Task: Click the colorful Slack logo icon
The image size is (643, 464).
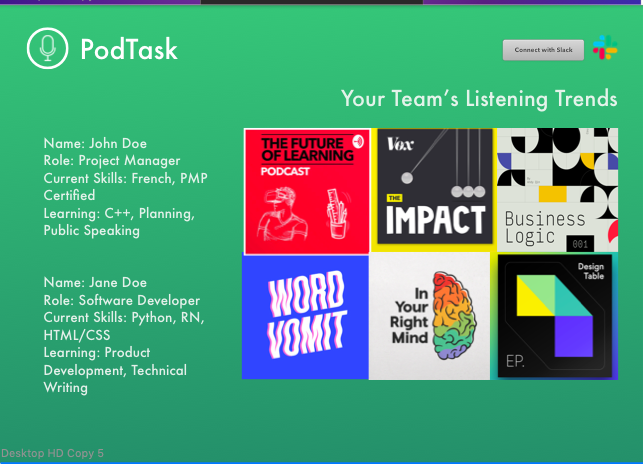Action: (605, 48)
